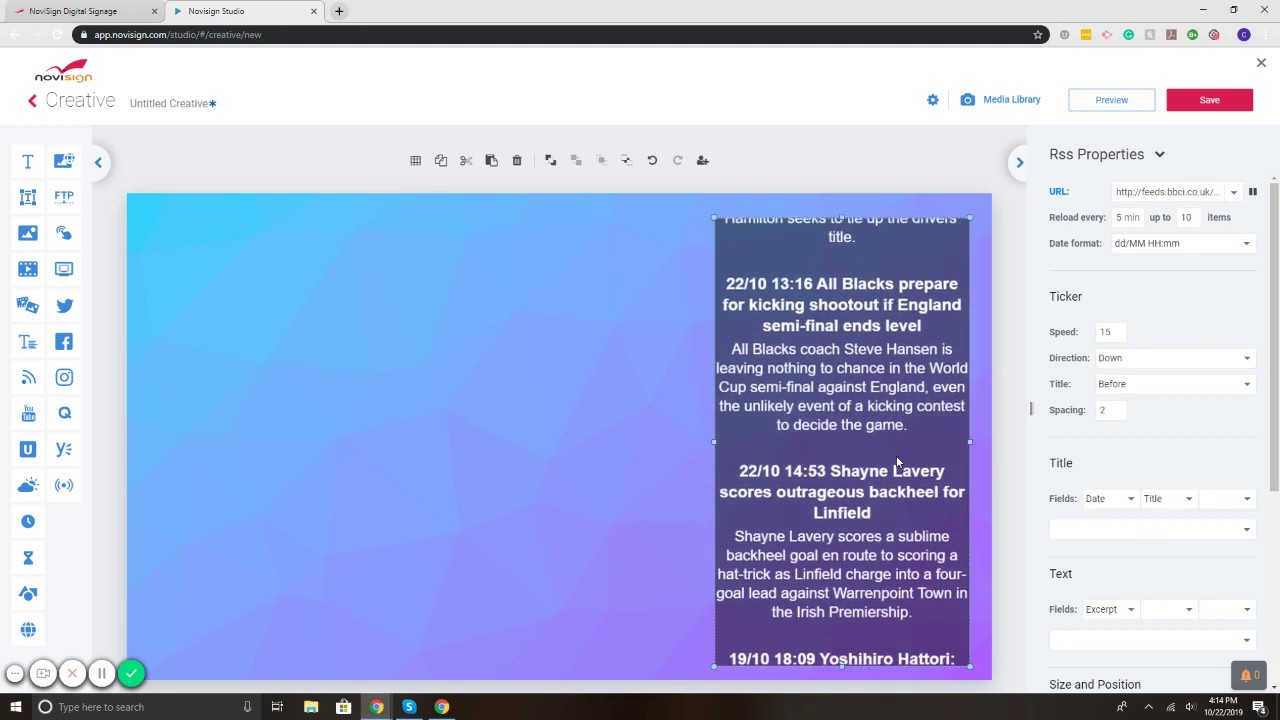Image resolution: width=1280 pixels, height=720 pixels.
Task: Add the Clock widget
Action: pyautogui.click(x=28, y=521)
